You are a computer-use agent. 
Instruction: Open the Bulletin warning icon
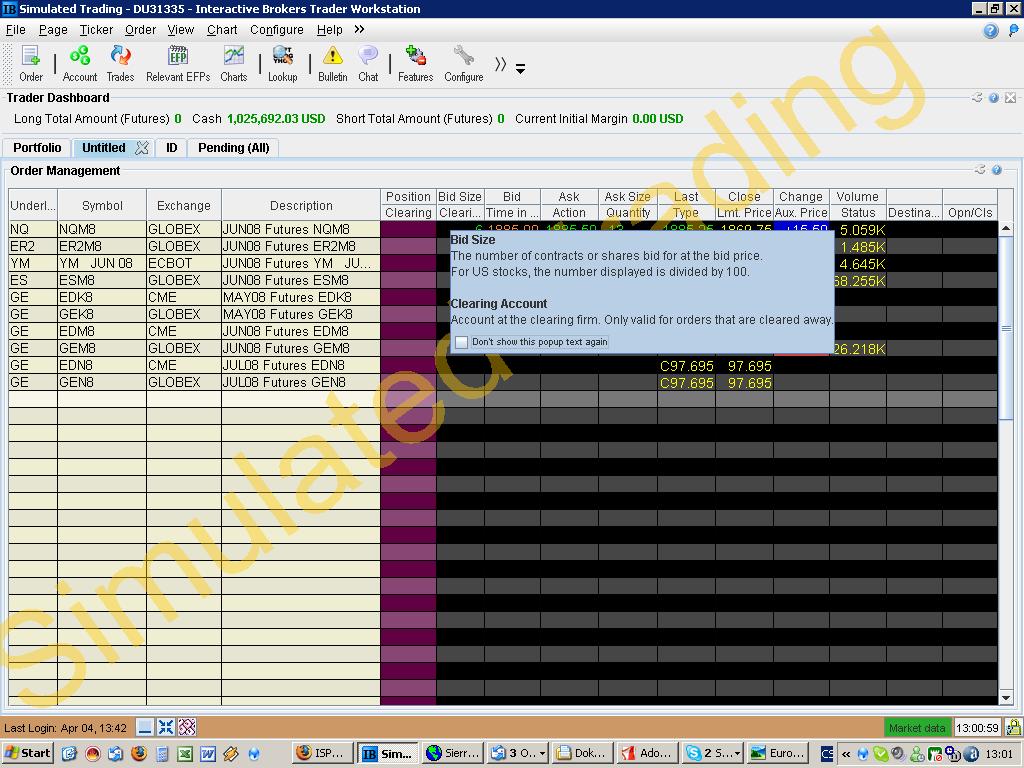(332, 63)
